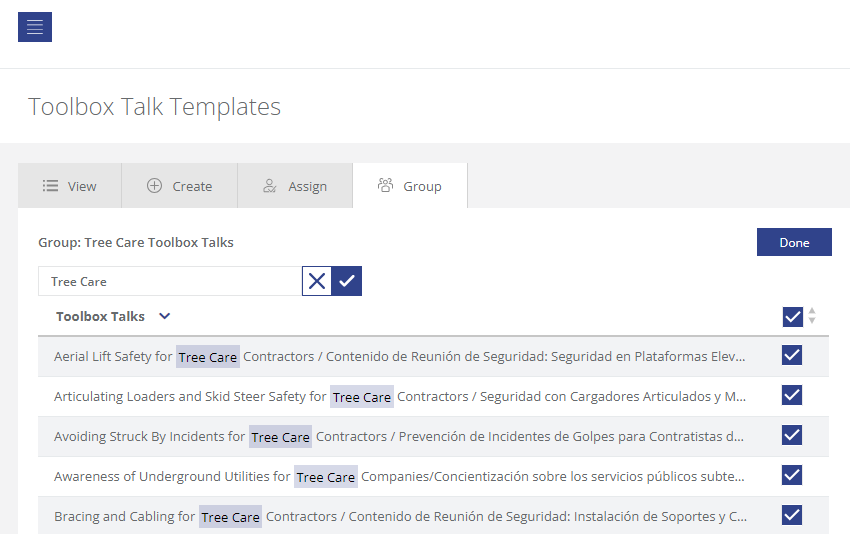Screen dimensions: 850x534
Task: Select the Aerial Lift Safety talk row
Action: 433,357
